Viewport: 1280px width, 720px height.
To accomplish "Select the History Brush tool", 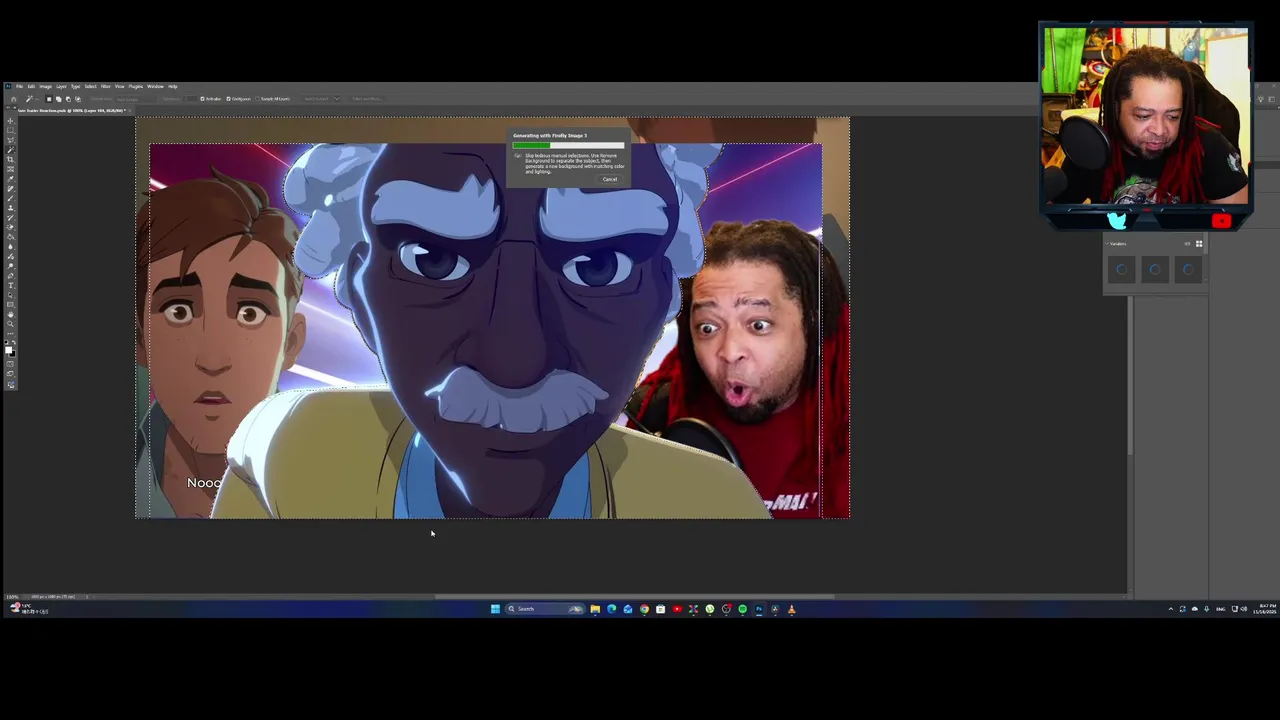I will coord(11,217).
